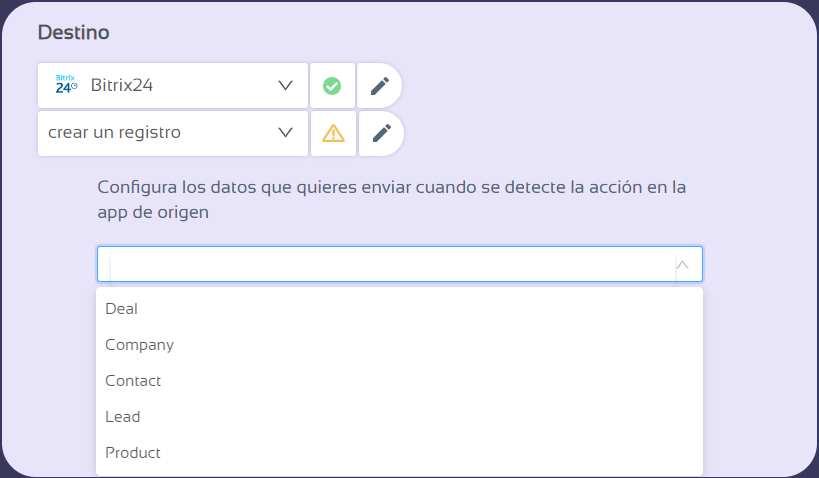Click the Destino section heading
Image resolution: width=819 pixels, height=478 pixels.
pyautogui.click(x=73, y=32)
